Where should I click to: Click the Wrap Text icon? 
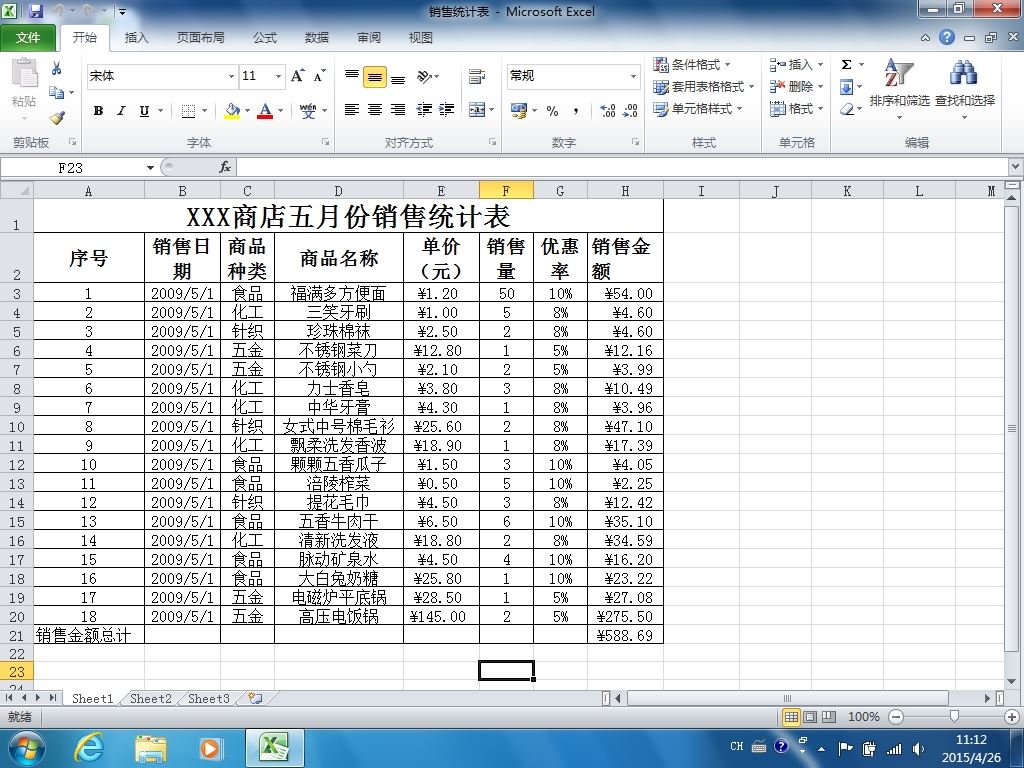point(477,76)
